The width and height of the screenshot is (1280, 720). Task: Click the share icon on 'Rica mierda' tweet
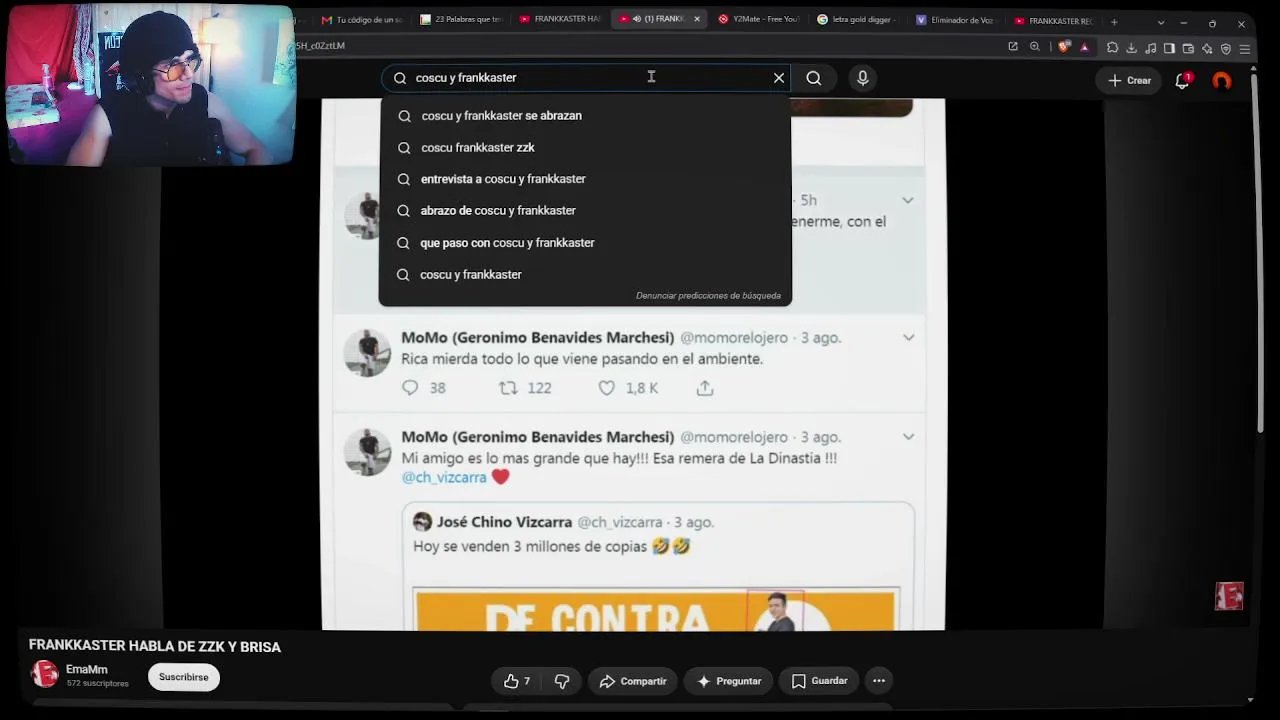(x=705, y=388)
